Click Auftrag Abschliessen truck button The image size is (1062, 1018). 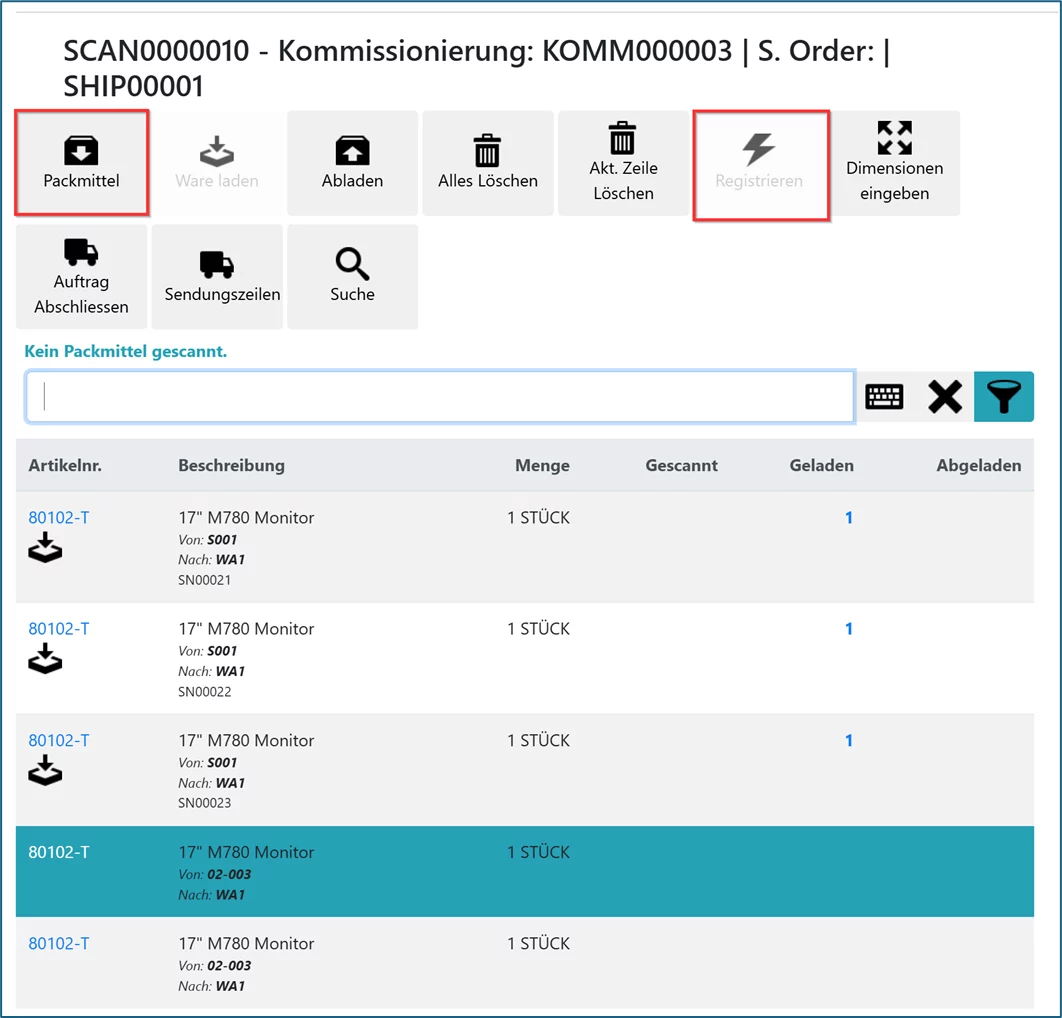click(81, 277)
